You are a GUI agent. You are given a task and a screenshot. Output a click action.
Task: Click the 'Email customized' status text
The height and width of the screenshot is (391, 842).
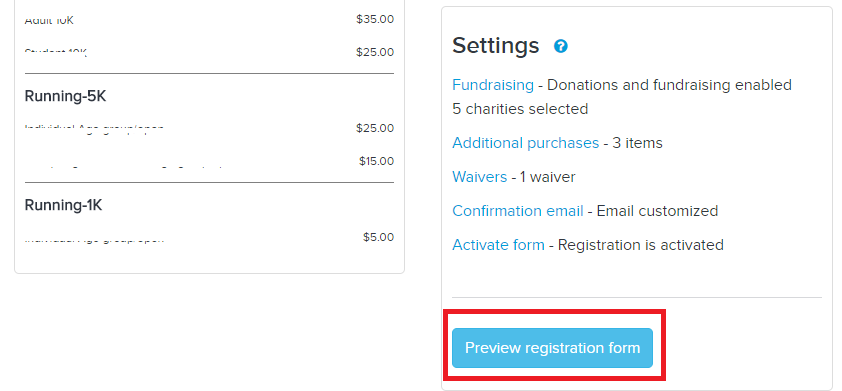[x=657, y=211]
